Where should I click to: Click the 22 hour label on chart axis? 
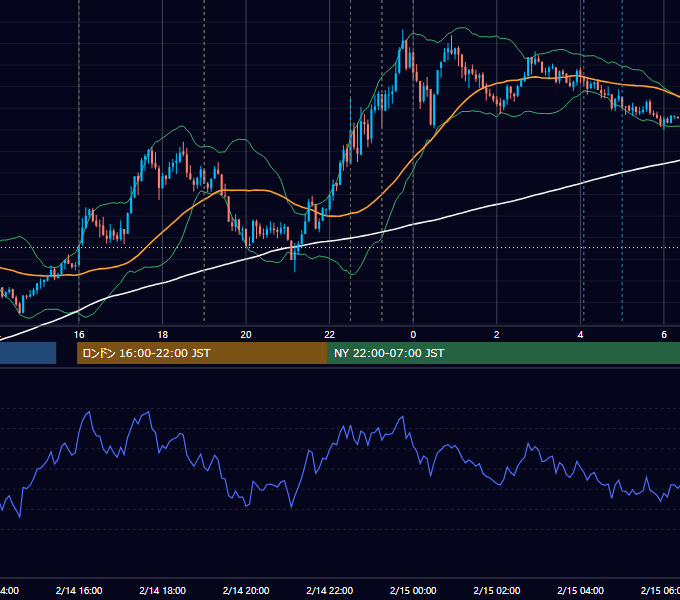coord(330,335)
